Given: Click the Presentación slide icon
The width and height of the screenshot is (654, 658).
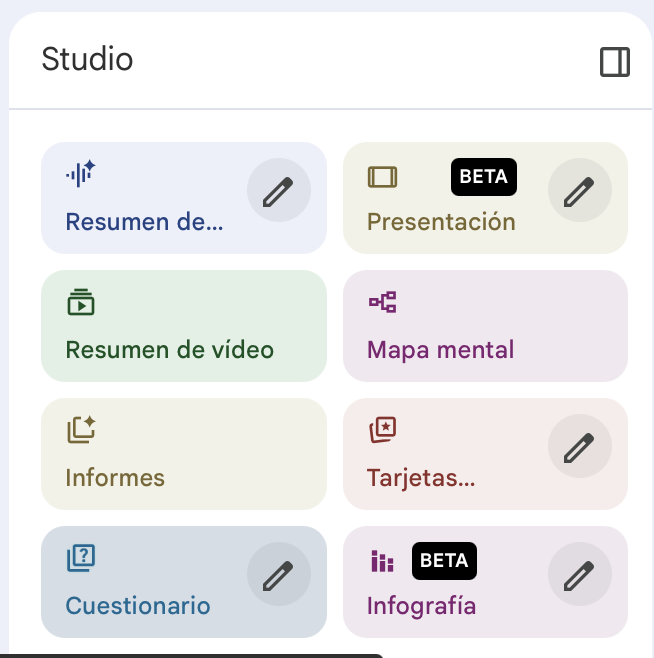Looking at the screenshot, I should (x=382, y=177).
